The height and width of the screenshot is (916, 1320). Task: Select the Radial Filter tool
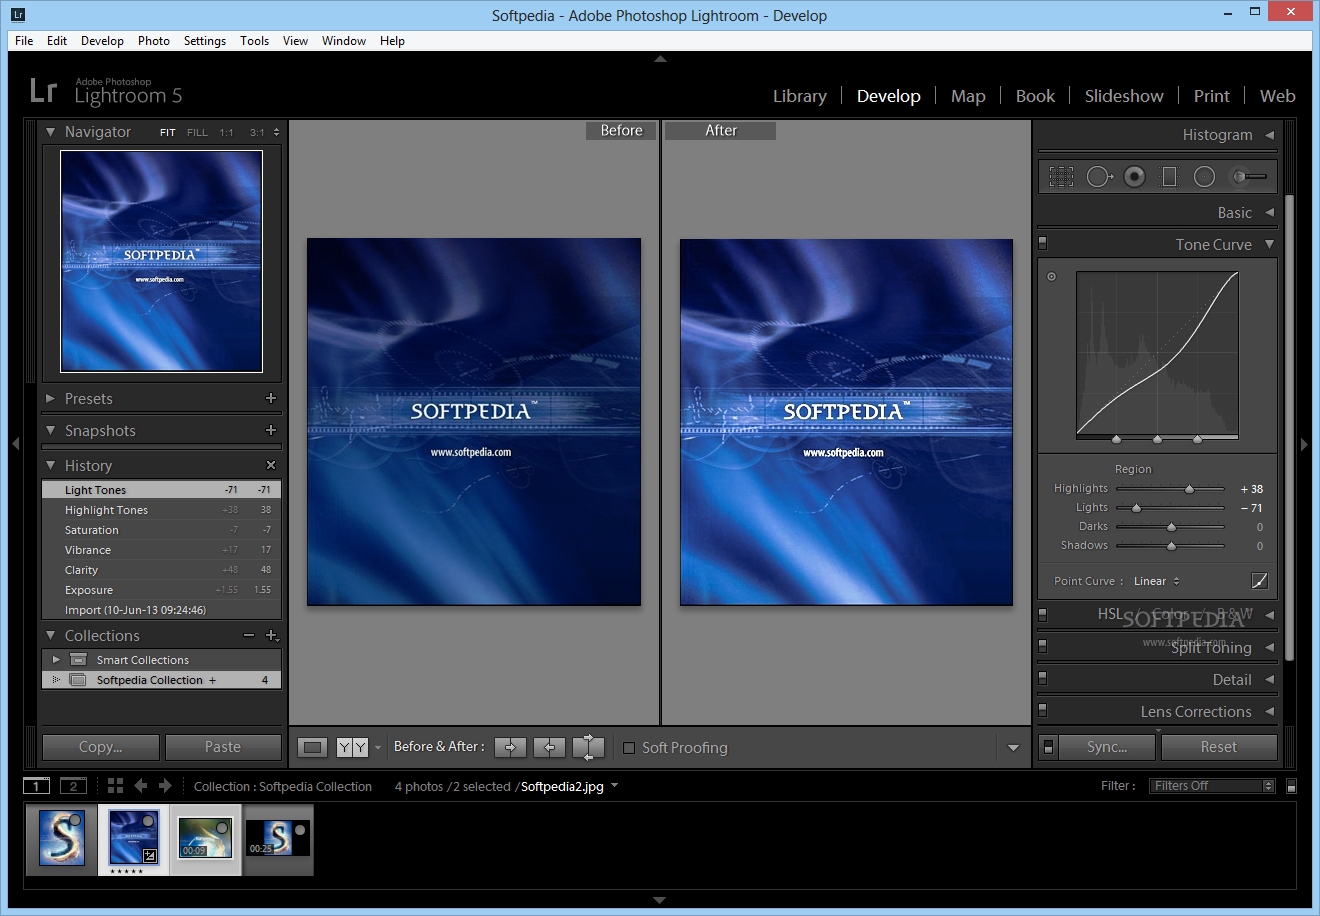click(1204, 177)
